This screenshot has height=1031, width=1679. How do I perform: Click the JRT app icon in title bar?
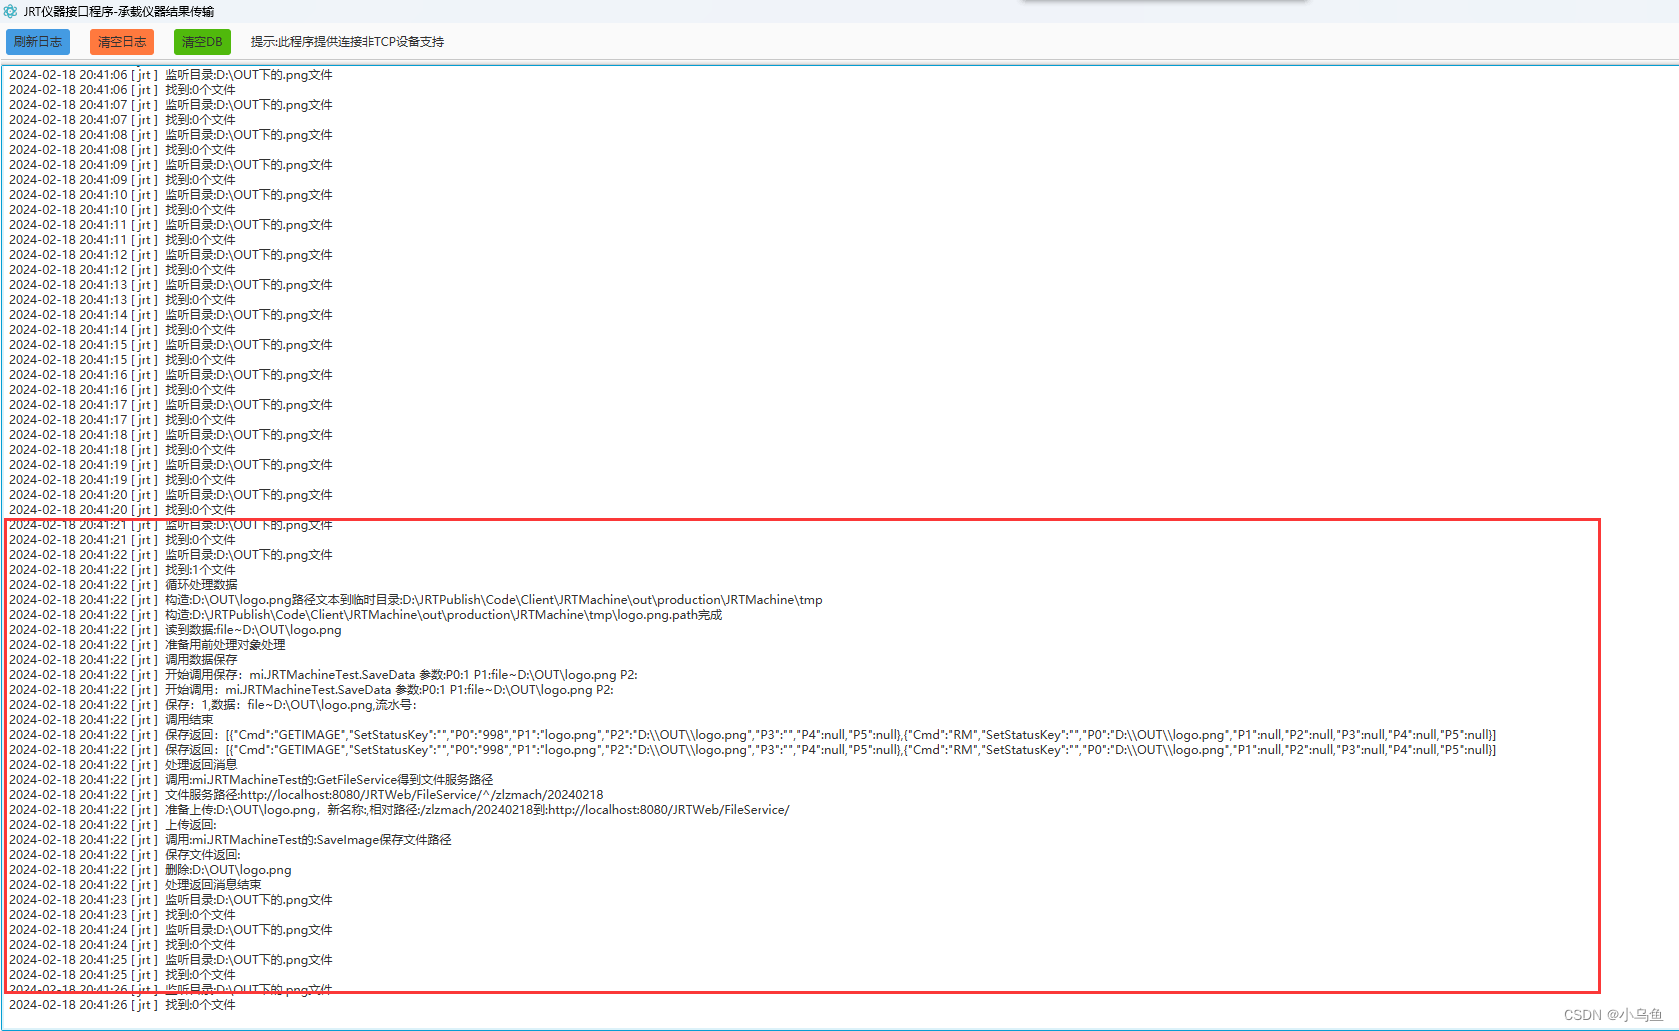pyautogui.click(x=11, y=11)
